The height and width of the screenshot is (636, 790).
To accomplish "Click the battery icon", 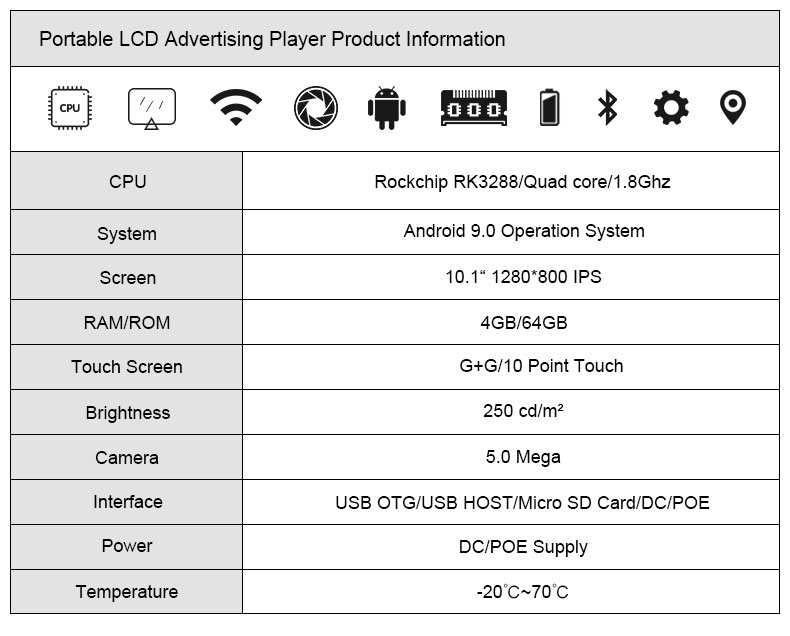I will [549, 107].
